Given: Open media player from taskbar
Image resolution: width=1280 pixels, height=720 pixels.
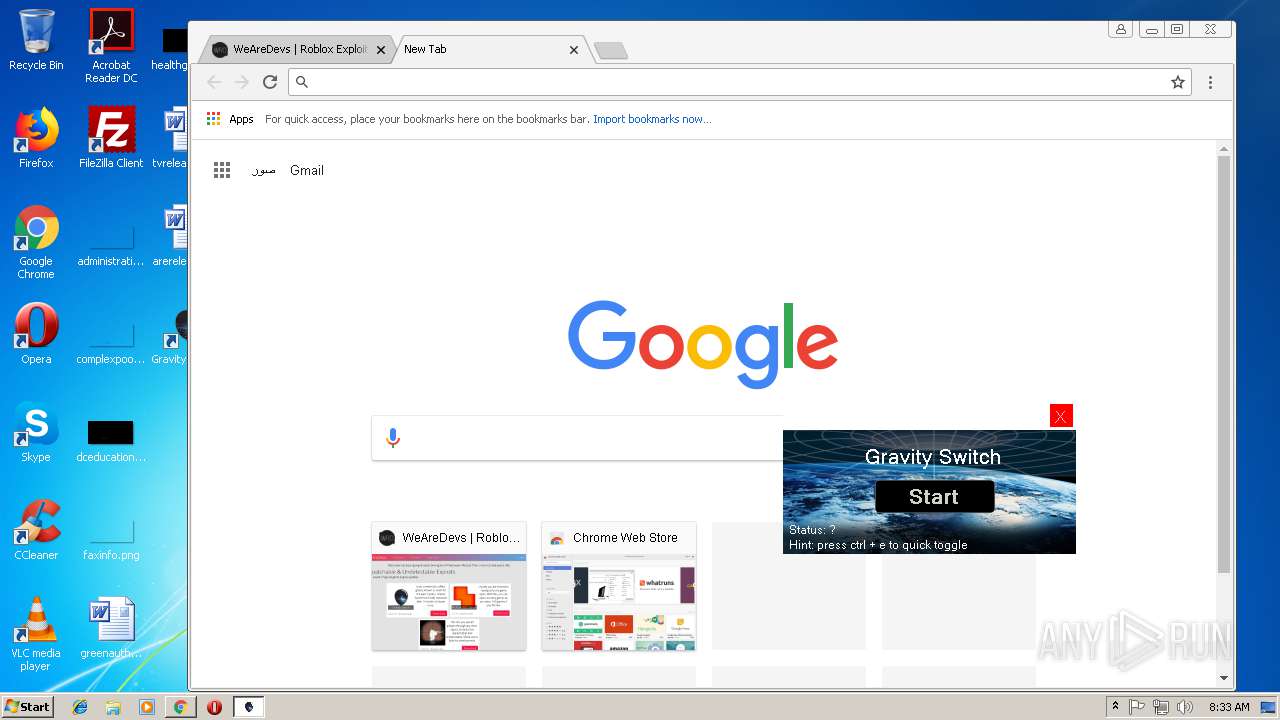Looking at the screenshot, I should tap(147, 707).
